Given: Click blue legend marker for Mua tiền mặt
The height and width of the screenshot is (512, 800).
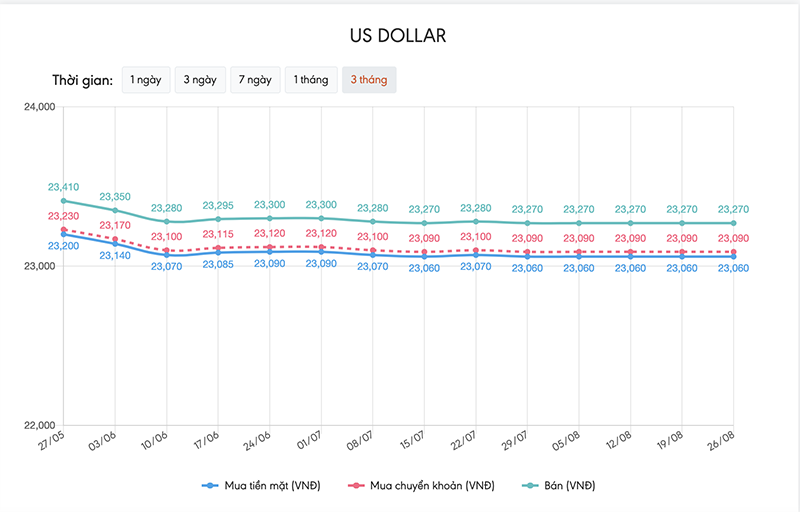Looking at the screenshot, I should point(210,485).
